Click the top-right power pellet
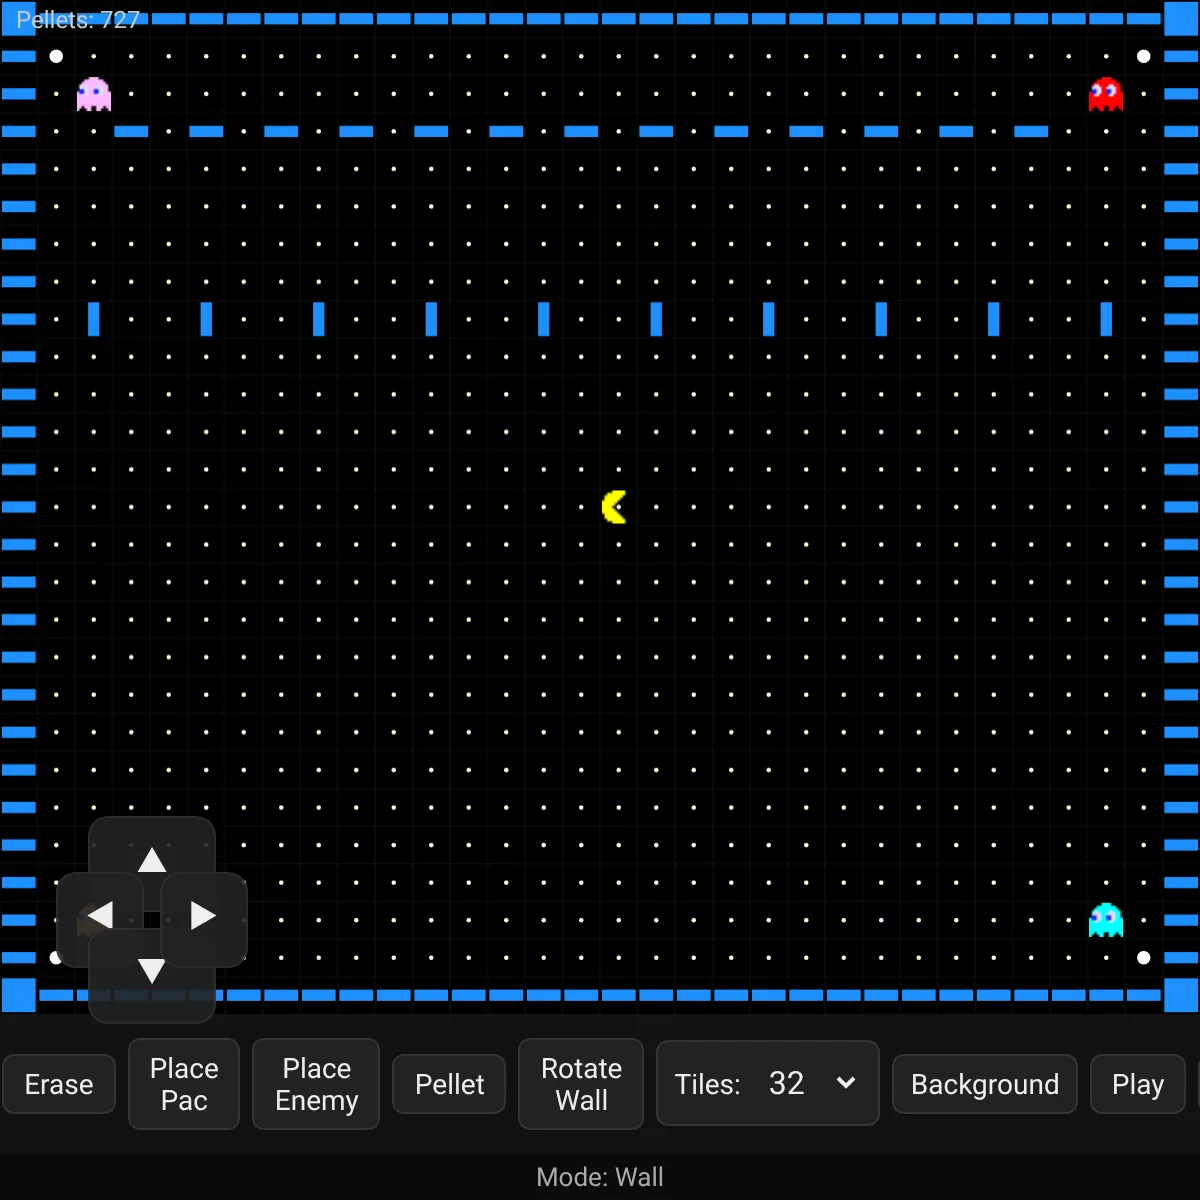The image size is (1200, 1200). (1144, 56)
